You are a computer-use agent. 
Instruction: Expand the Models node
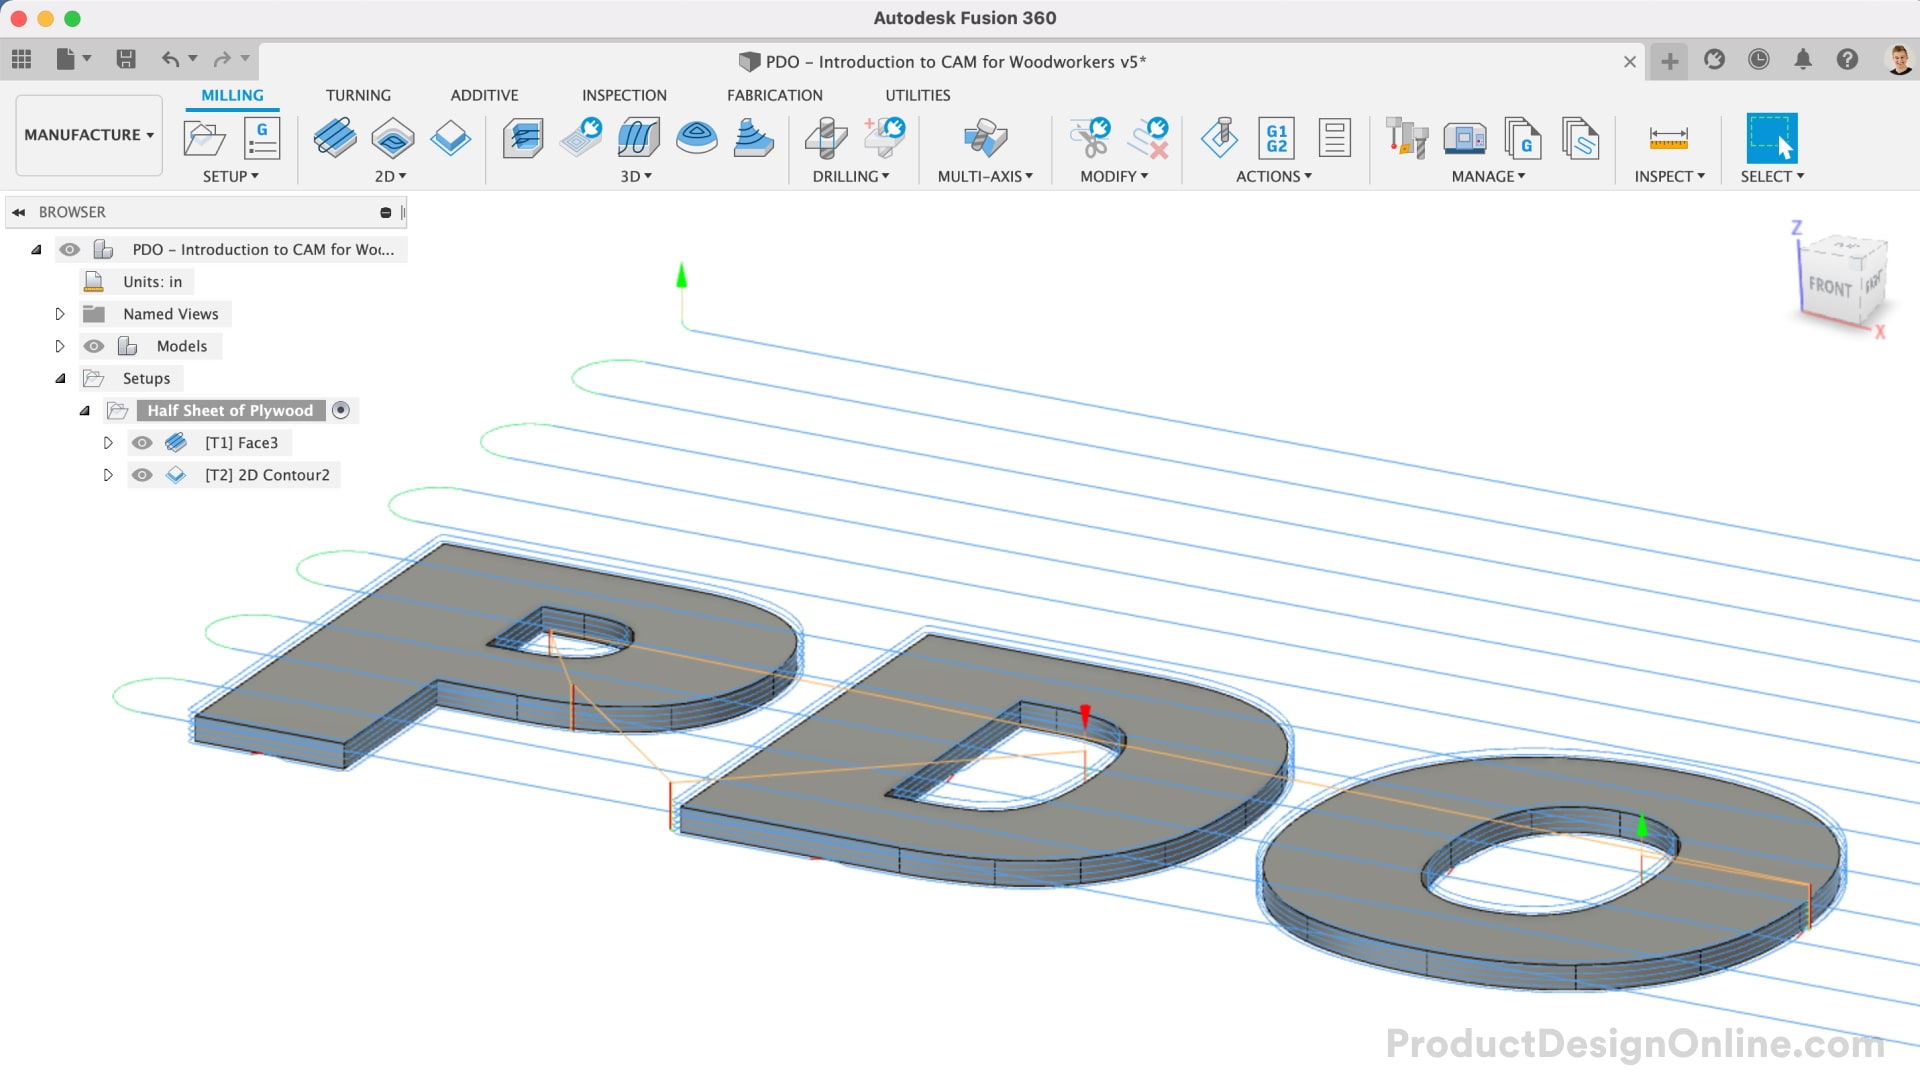(60, 346)
